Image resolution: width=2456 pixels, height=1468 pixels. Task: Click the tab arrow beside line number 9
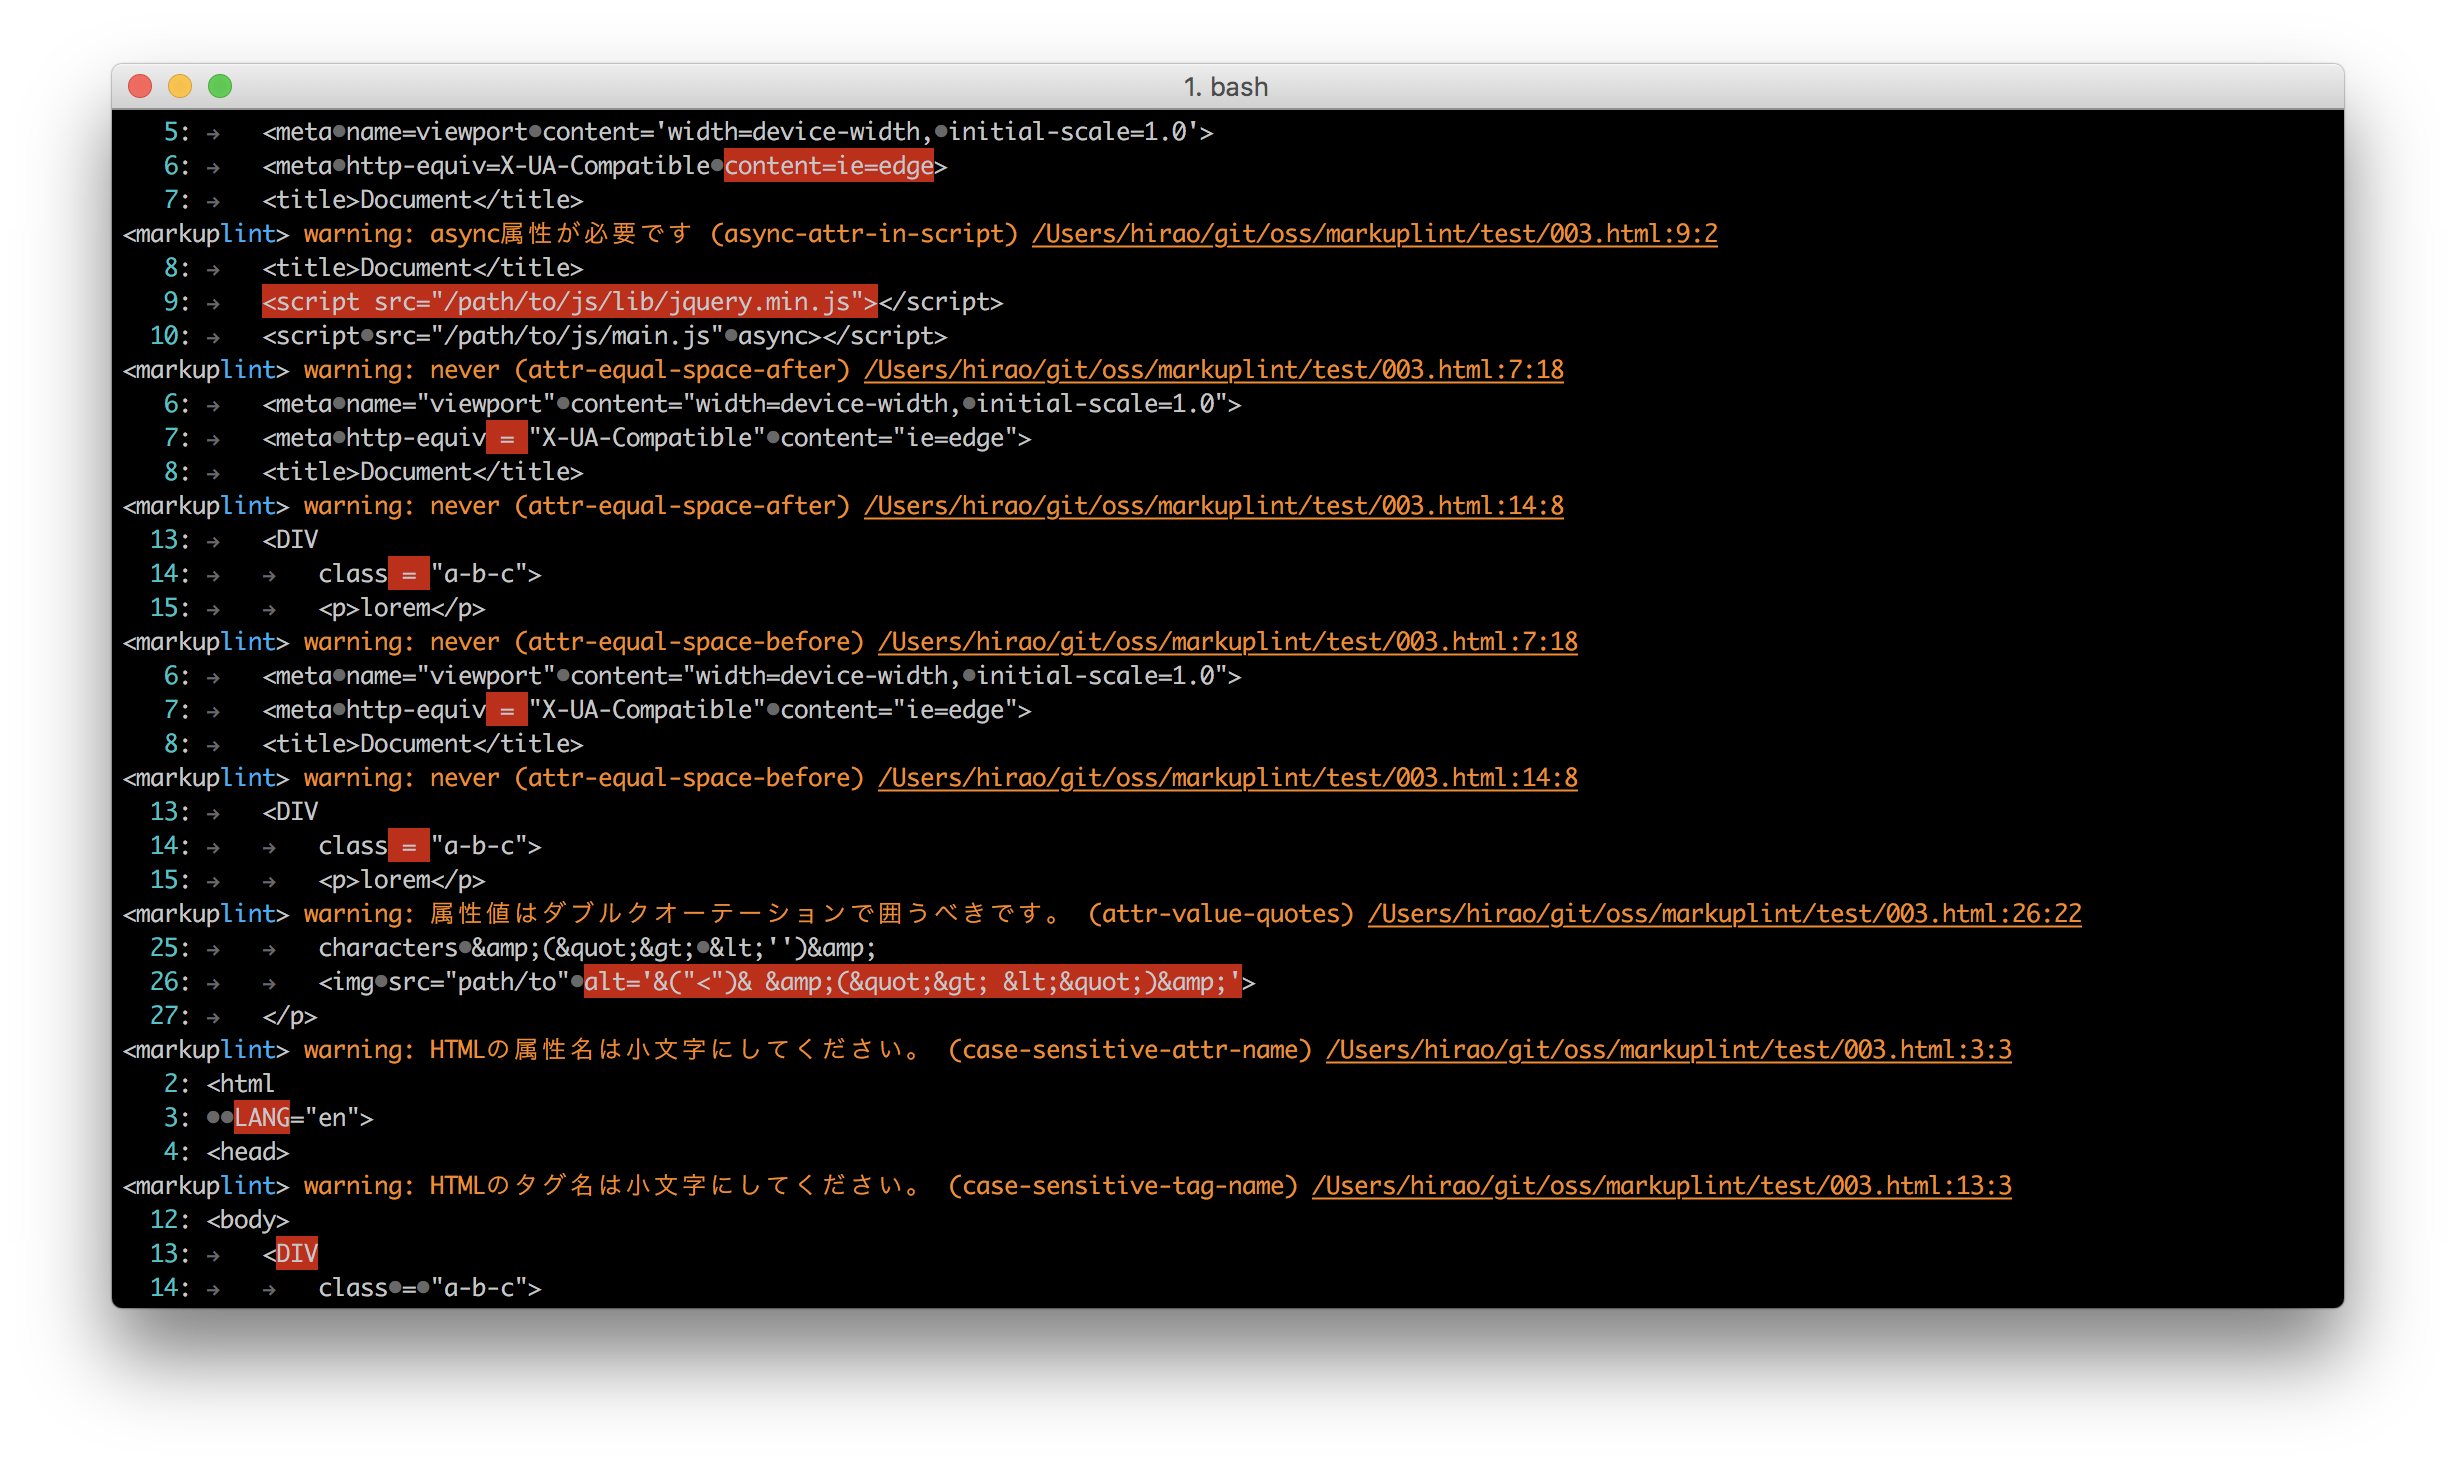(x=213, y=303)
